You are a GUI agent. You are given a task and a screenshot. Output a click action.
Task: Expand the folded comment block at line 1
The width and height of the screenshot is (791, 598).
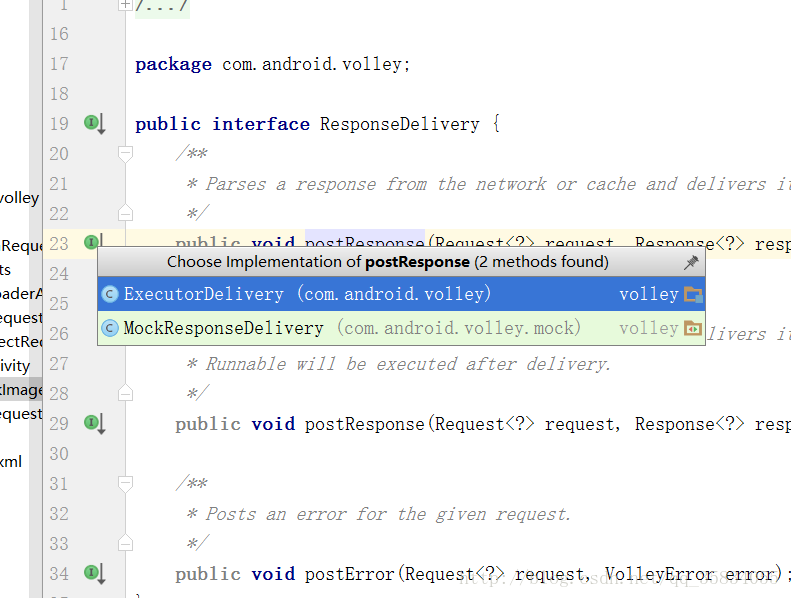(125, 5)
